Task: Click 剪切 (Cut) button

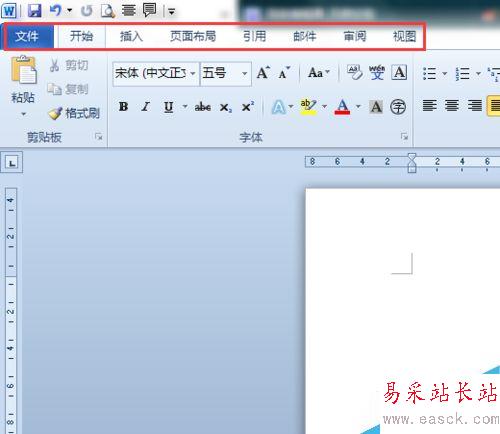Action: click(x=69, y=65)
